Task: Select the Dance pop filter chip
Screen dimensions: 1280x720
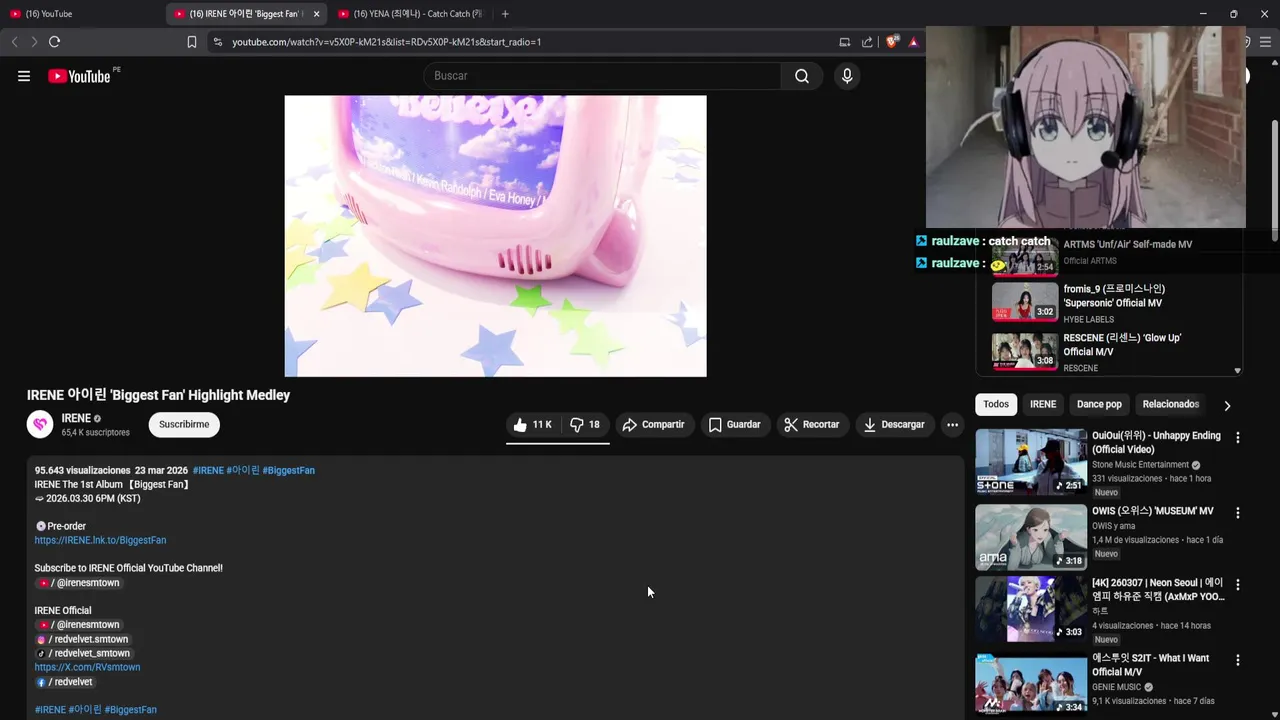Action: click(1099, 404)
